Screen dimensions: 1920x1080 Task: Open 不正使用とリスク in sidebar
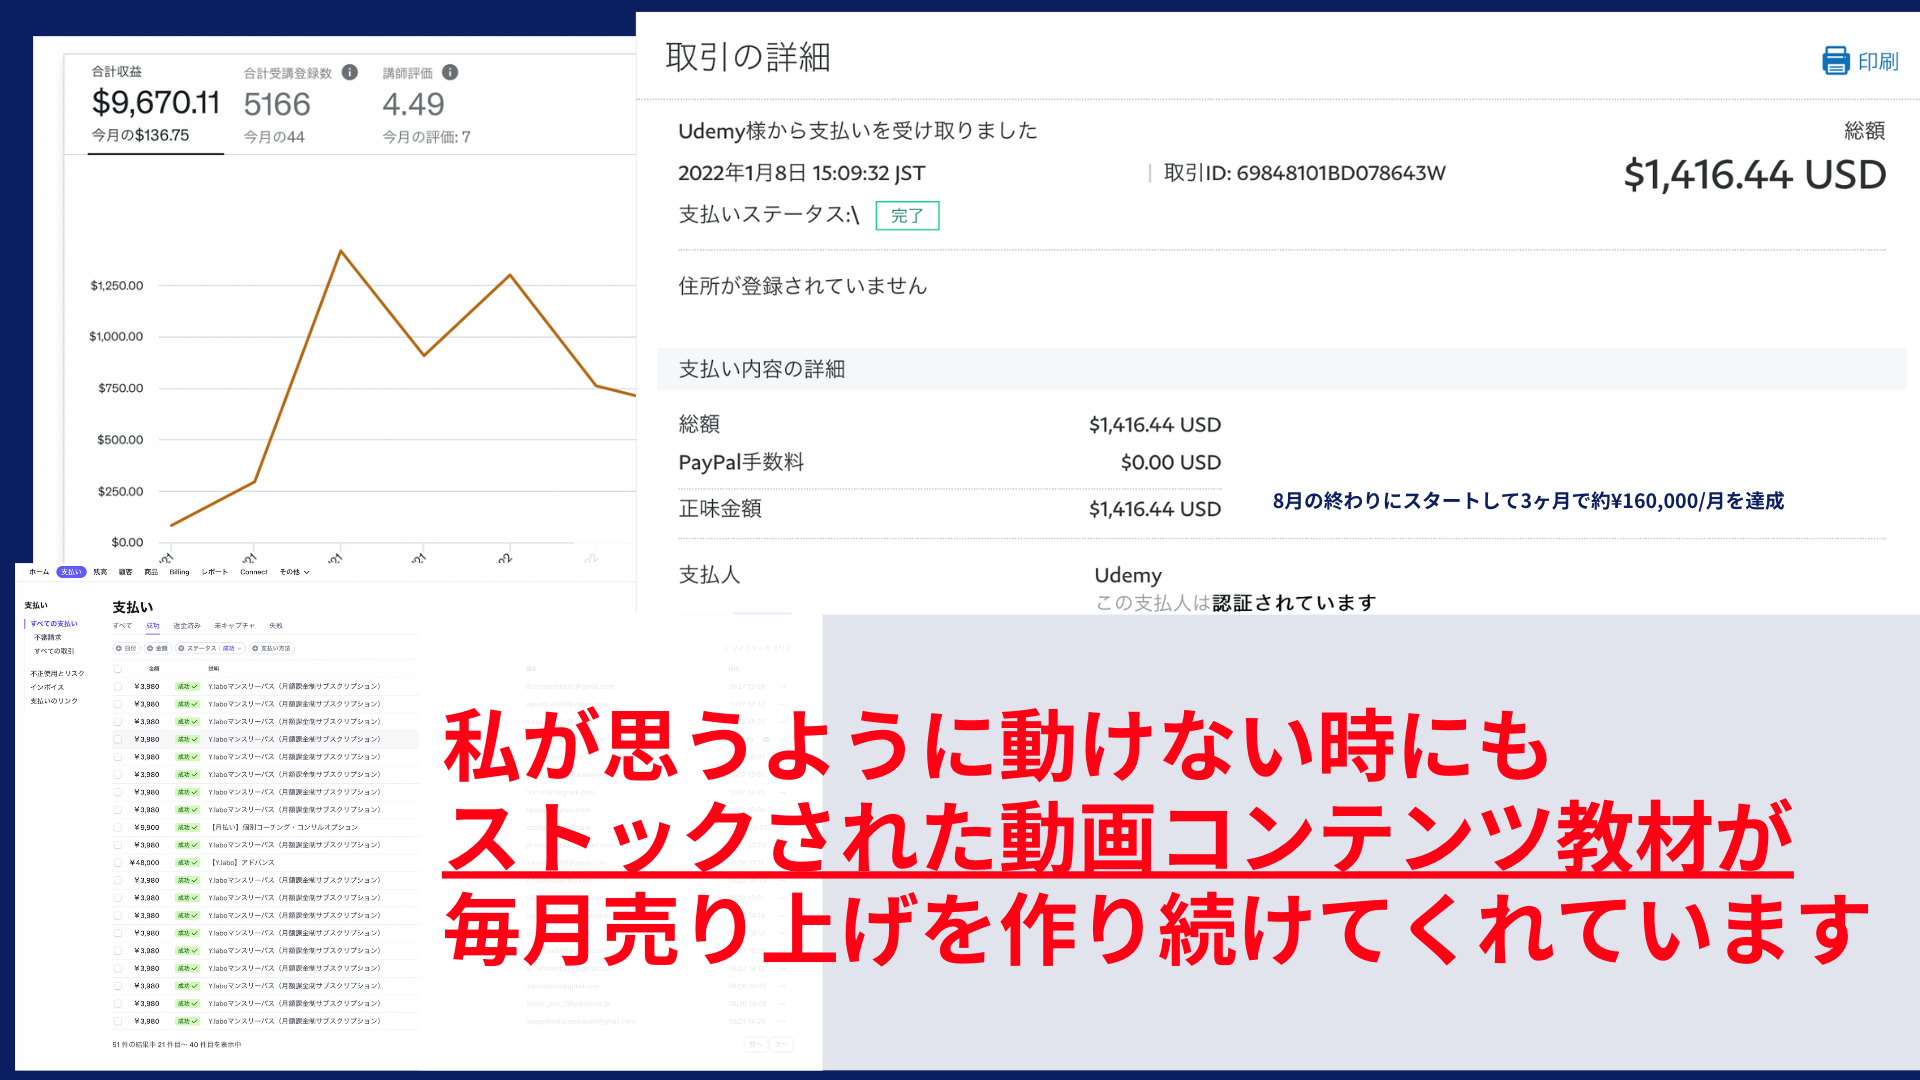pyautogui.click(x=57, y=673)
